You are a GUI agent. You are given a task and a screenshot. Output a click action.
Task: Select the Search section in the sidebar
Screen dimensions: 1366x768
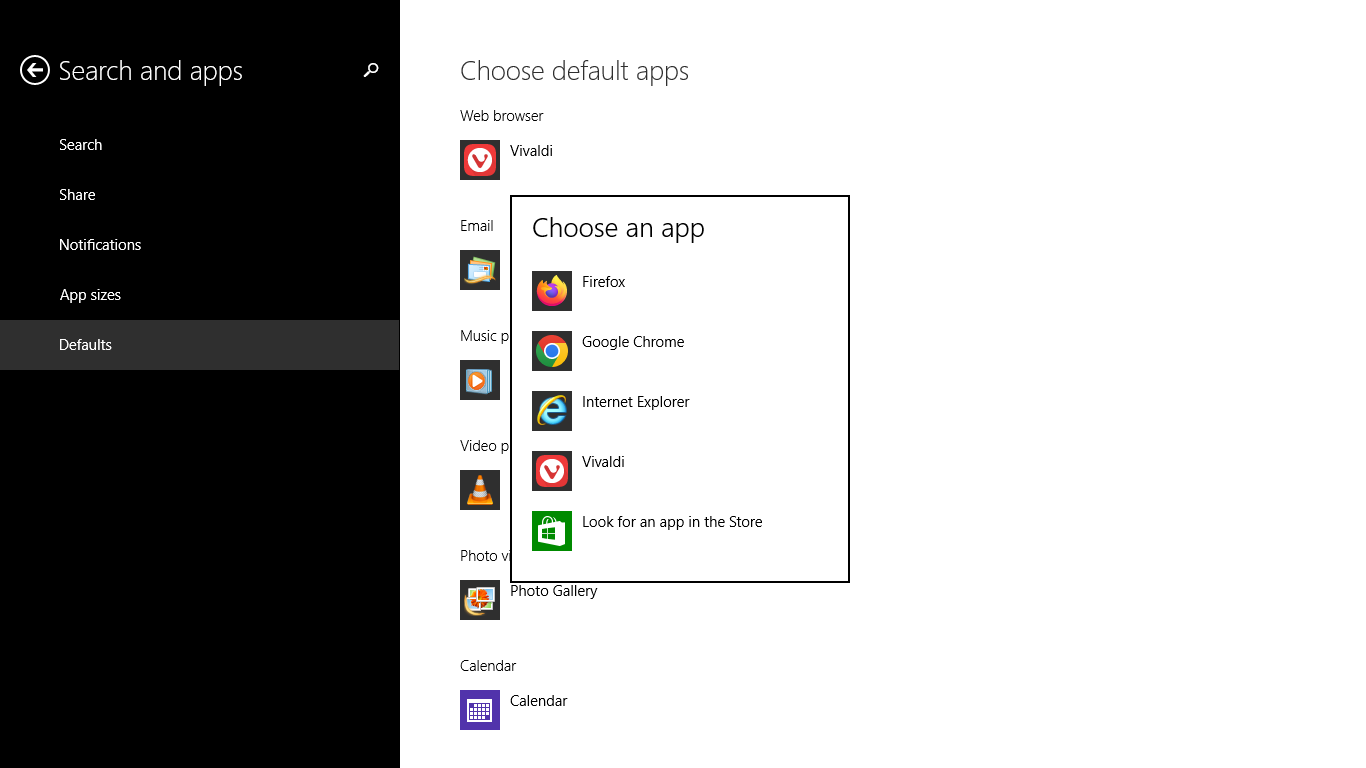[x=80, y=144]
